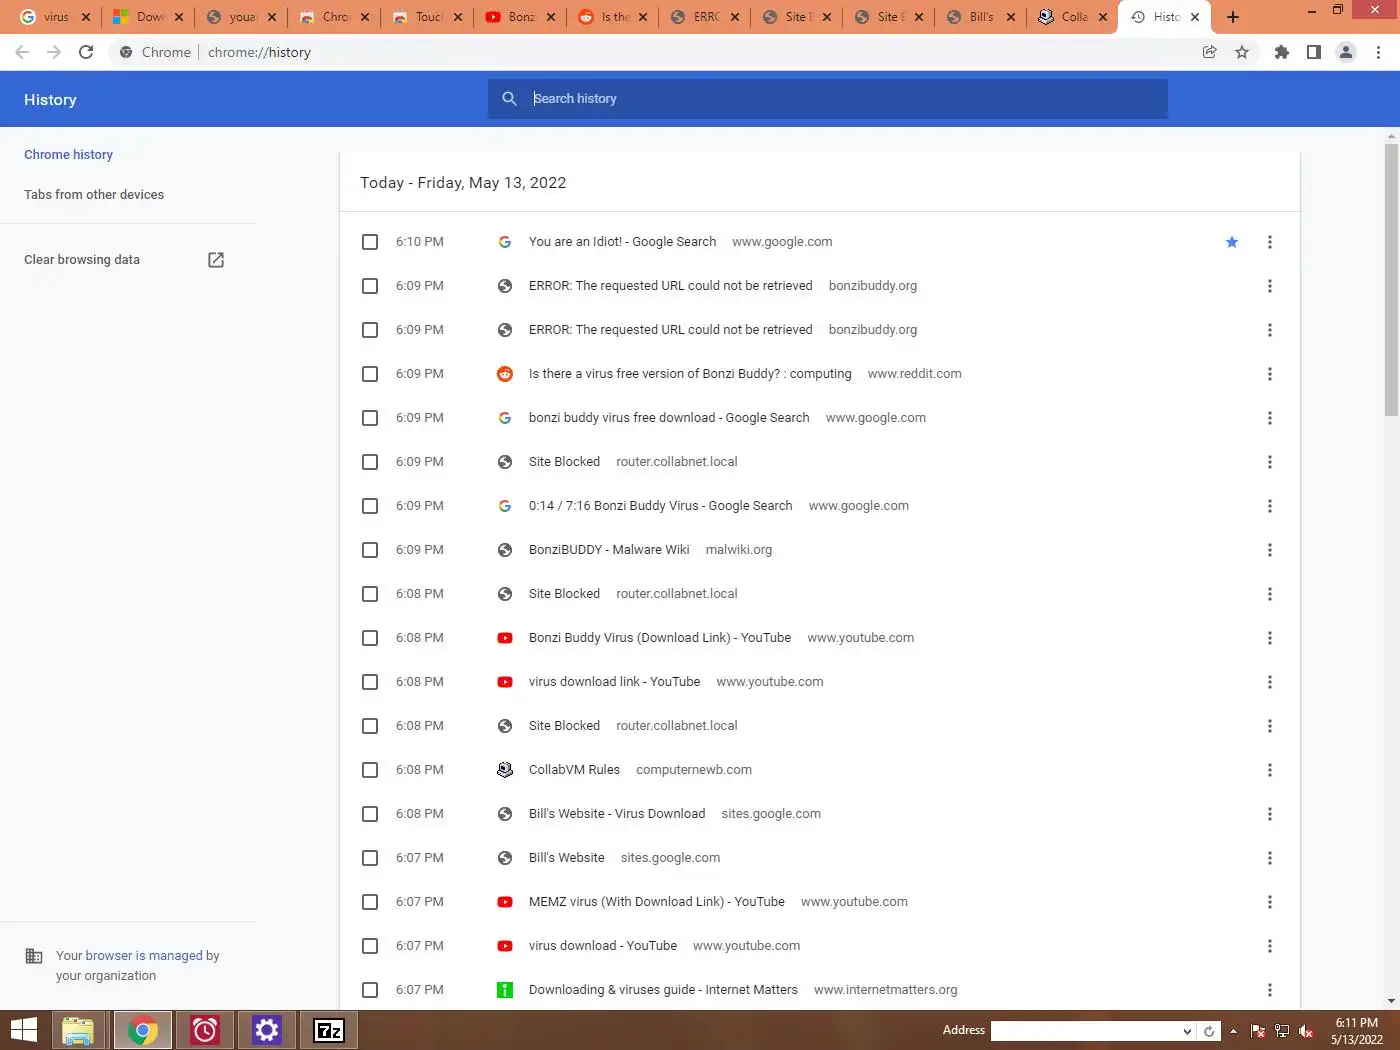Bookmark this page with the star icon

tap(1242, 52)
